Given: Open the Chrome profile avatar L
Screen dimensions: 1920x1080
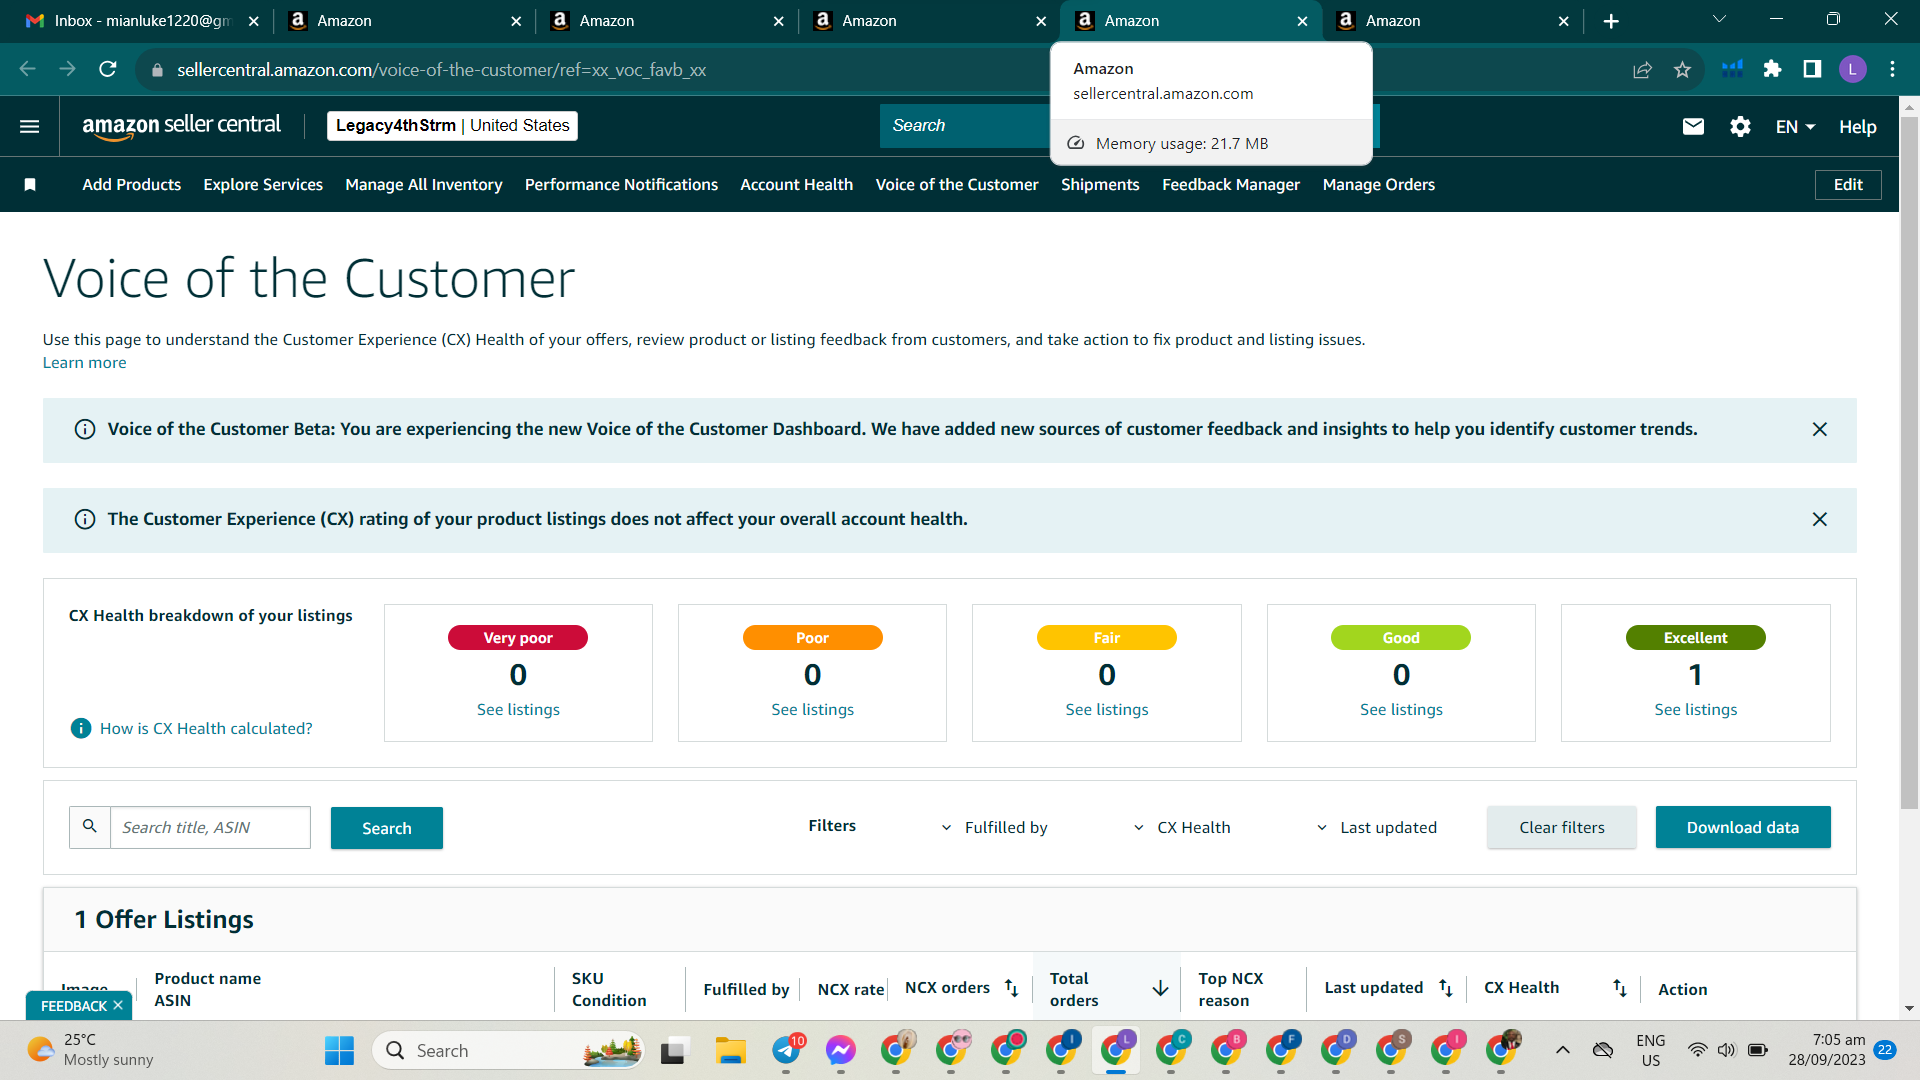Looking at the screenshot, I should pos(1852,69).
